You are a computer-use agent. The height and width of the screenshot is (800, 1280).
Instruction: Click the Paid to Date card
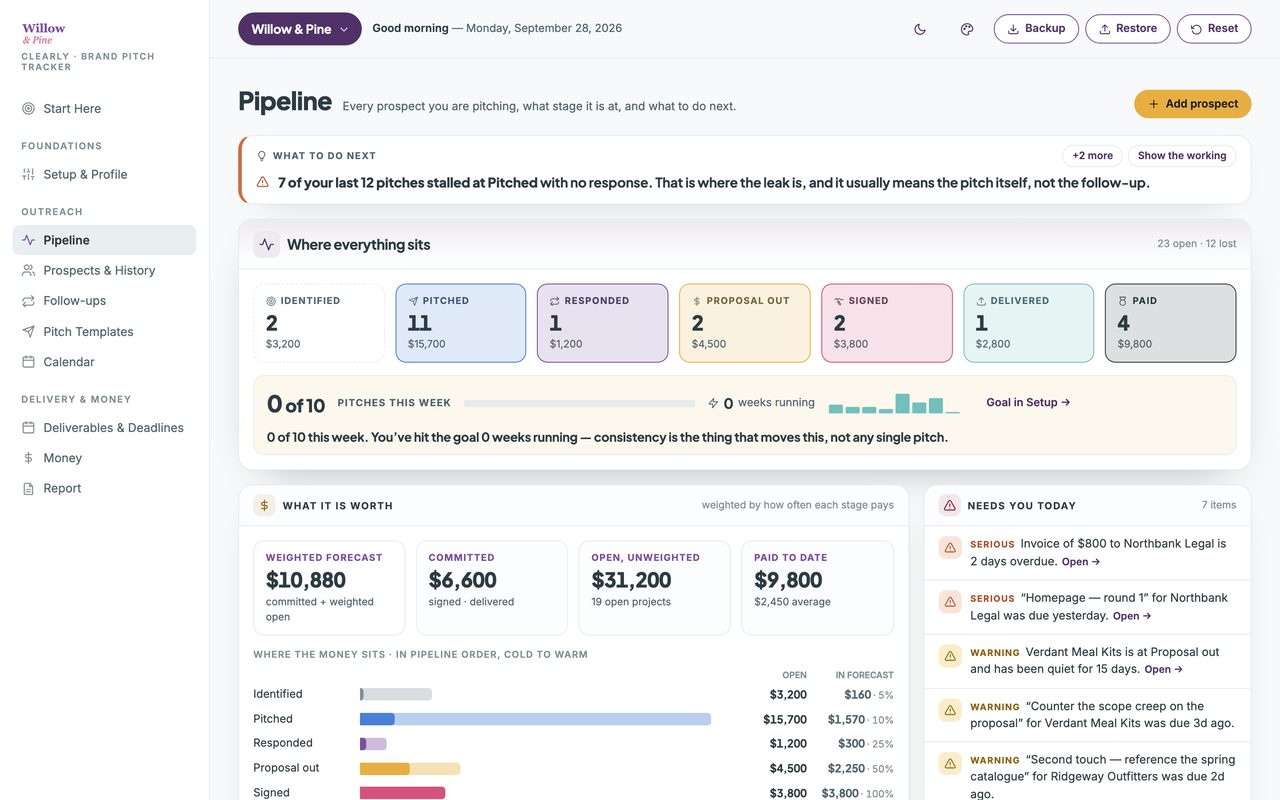pos(817,588)
